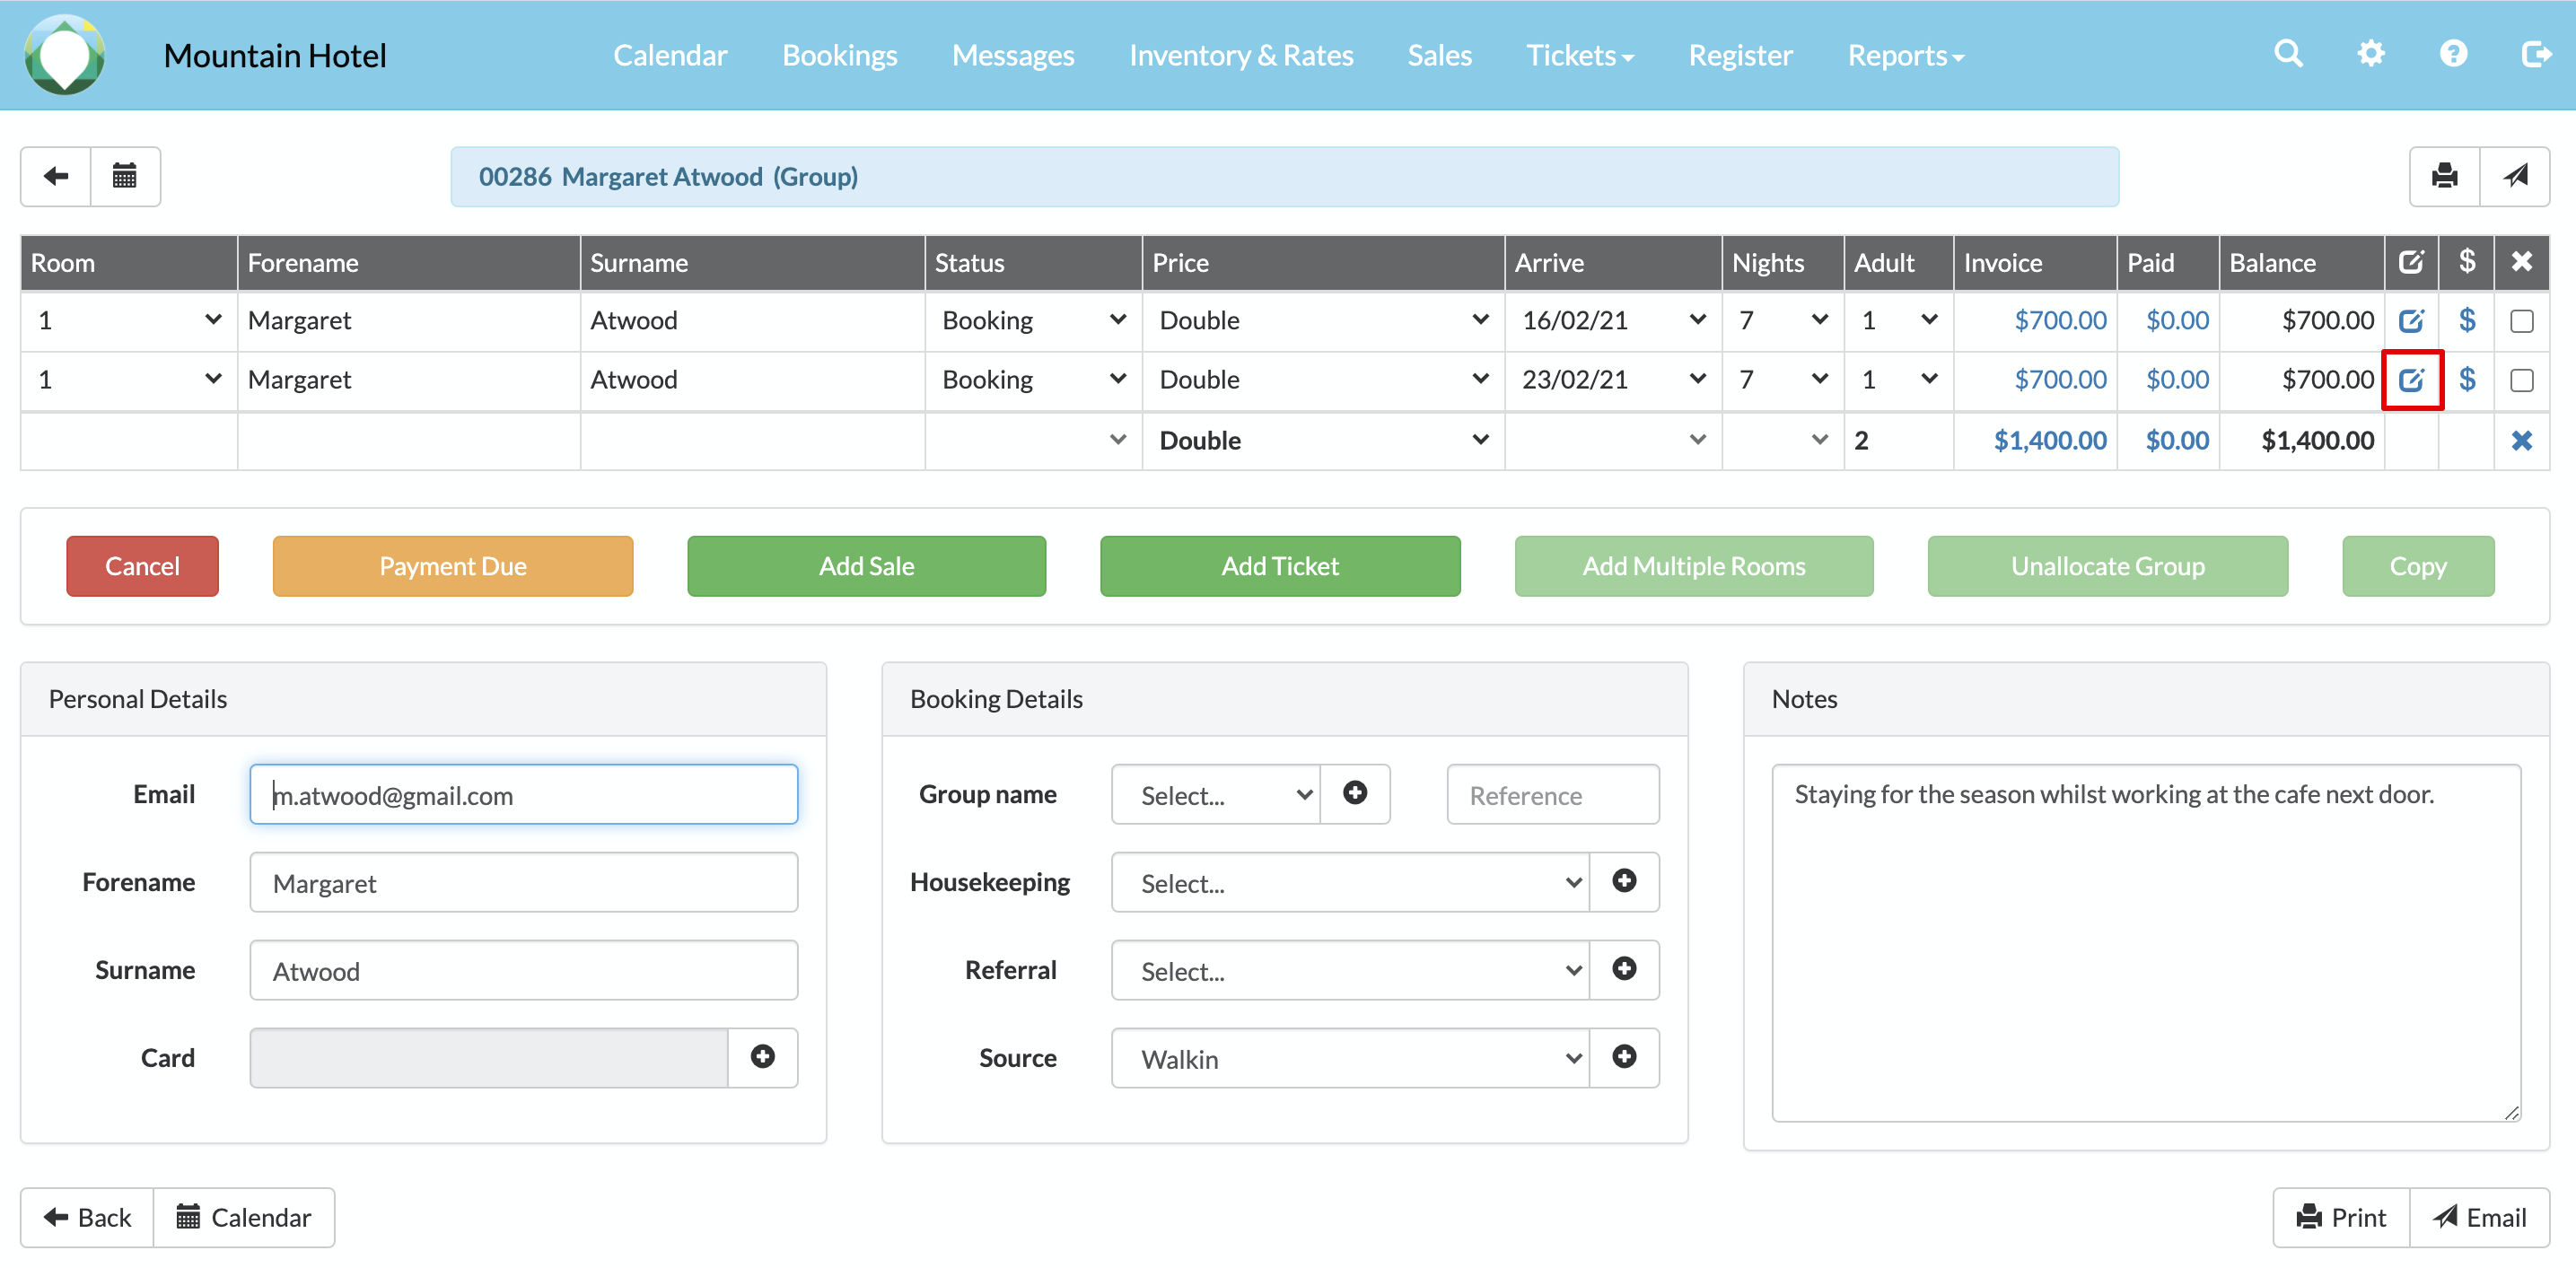Click the search magnifier icon in header
This screenshot has width=2576, height=1268.
[2287, 54]
